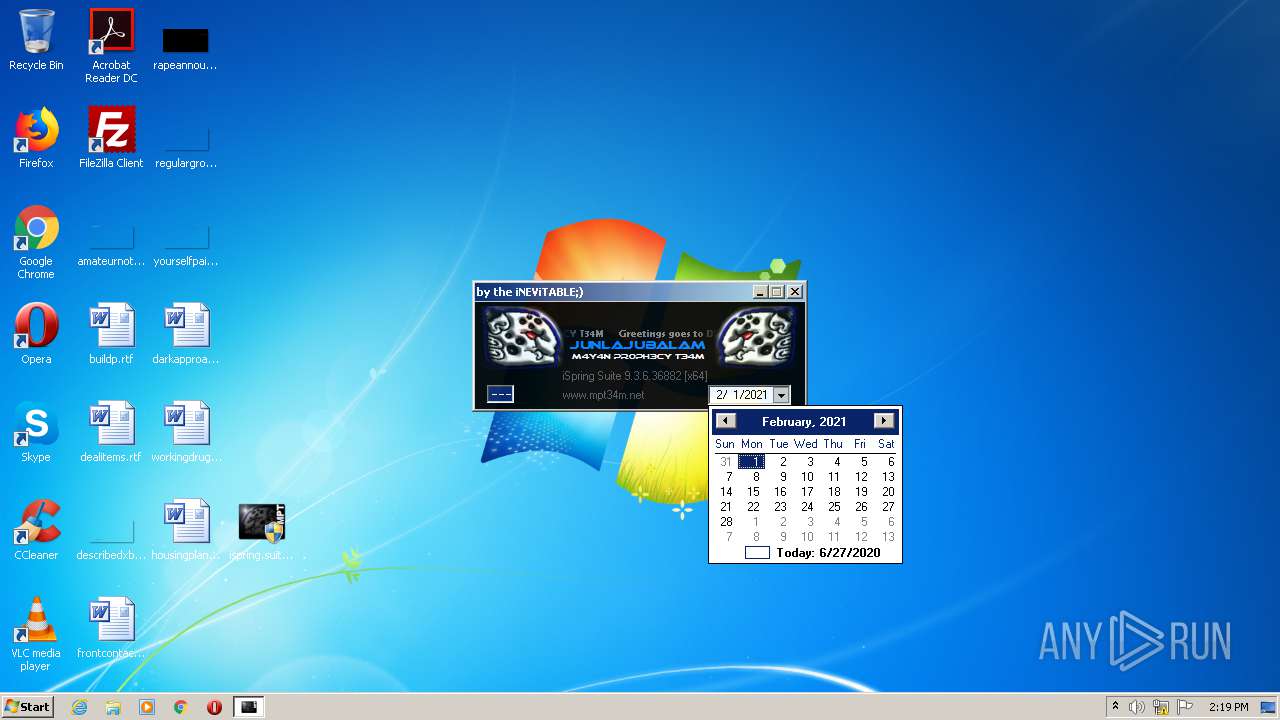Image resolution: width=1280 pixels, height=720 pixels.
Task: Click the 2:19 PM clock
Action: click(1228, 707)
